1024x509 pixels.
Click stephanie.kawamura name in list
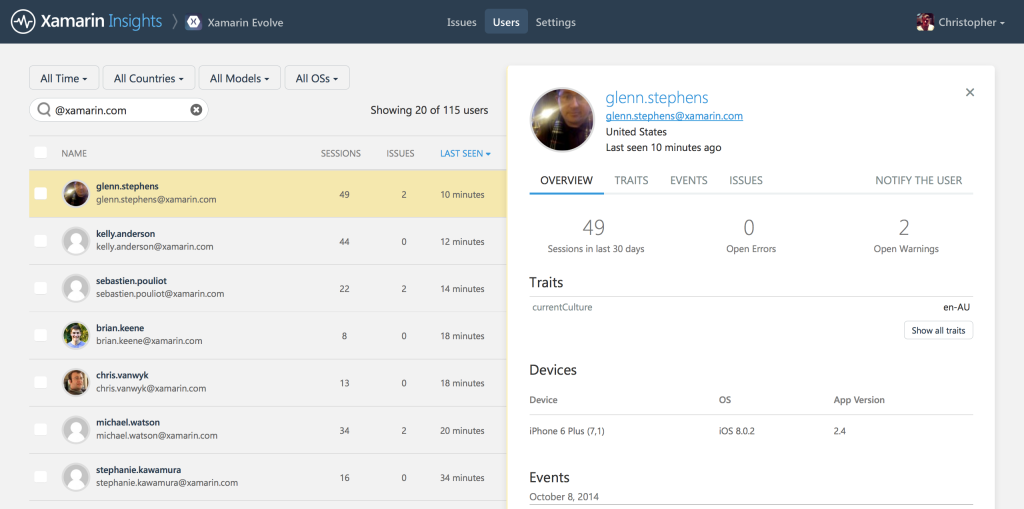(138, 470)
